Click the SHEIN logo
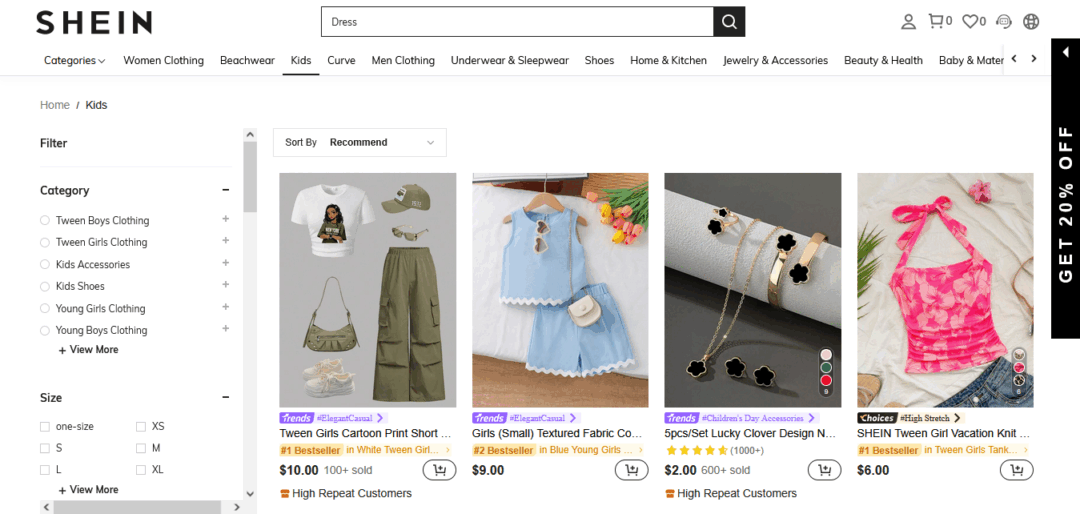The image size is (1080, 514). (94, 22)
